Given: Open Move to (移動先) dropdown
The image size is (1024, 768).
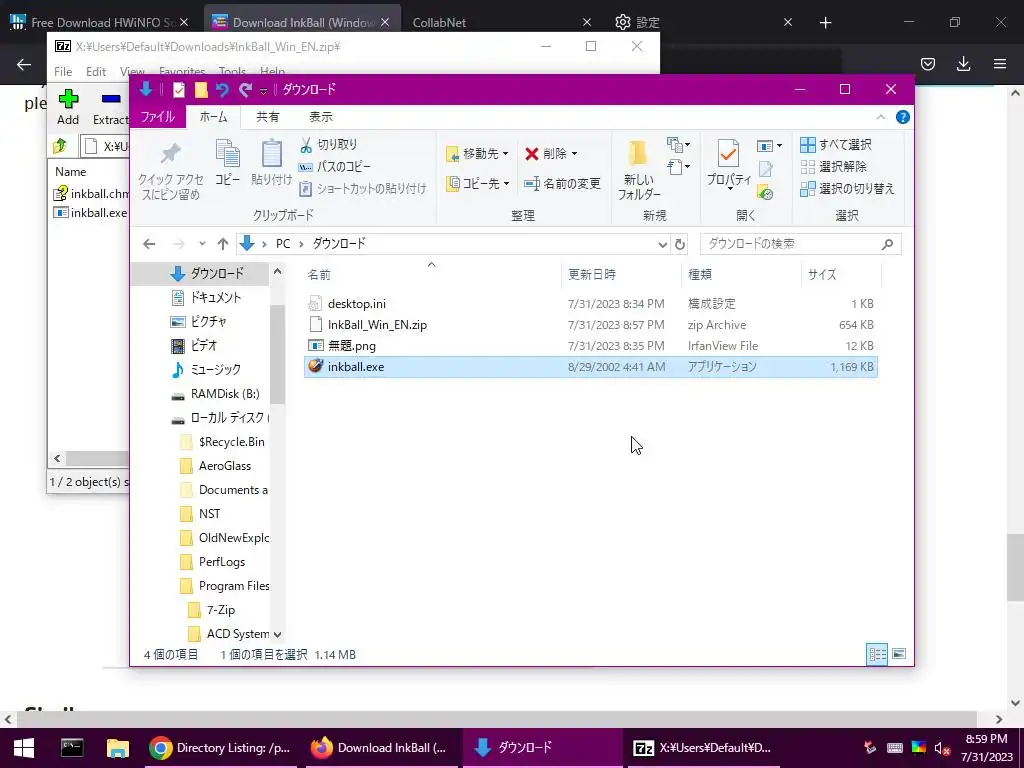Looking at the screenshot, I should (477, 153).
